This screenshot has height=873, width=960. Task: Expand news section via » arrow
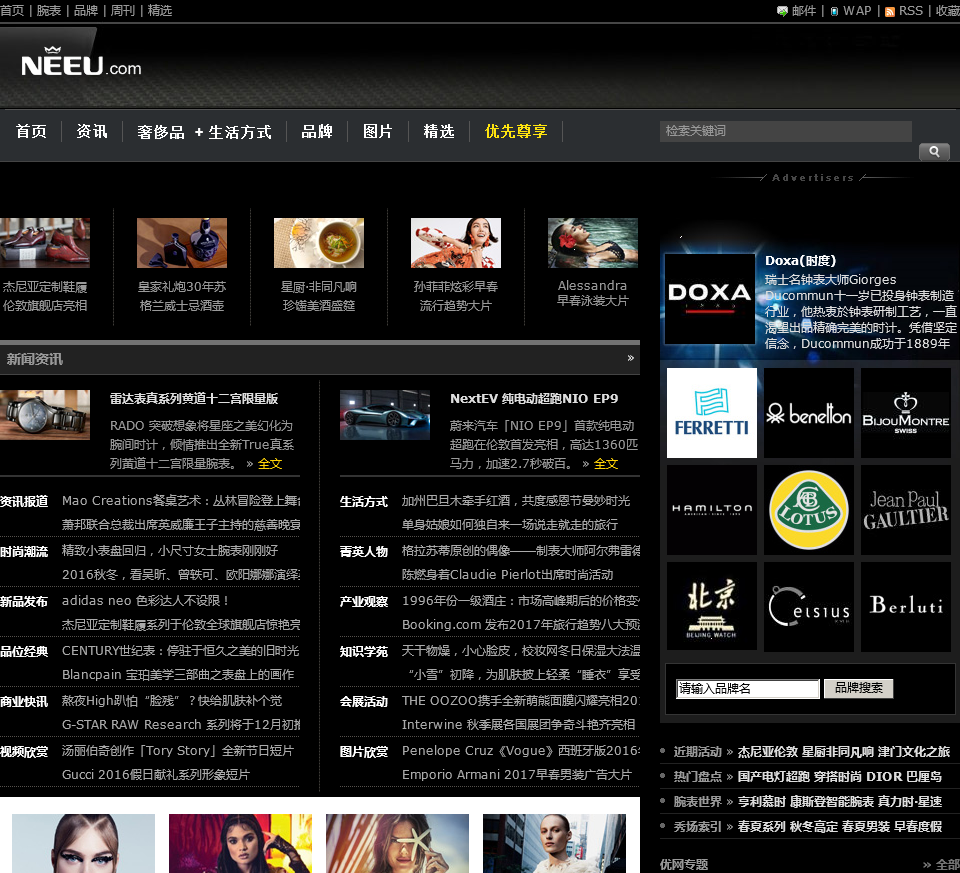pos(631,358)
